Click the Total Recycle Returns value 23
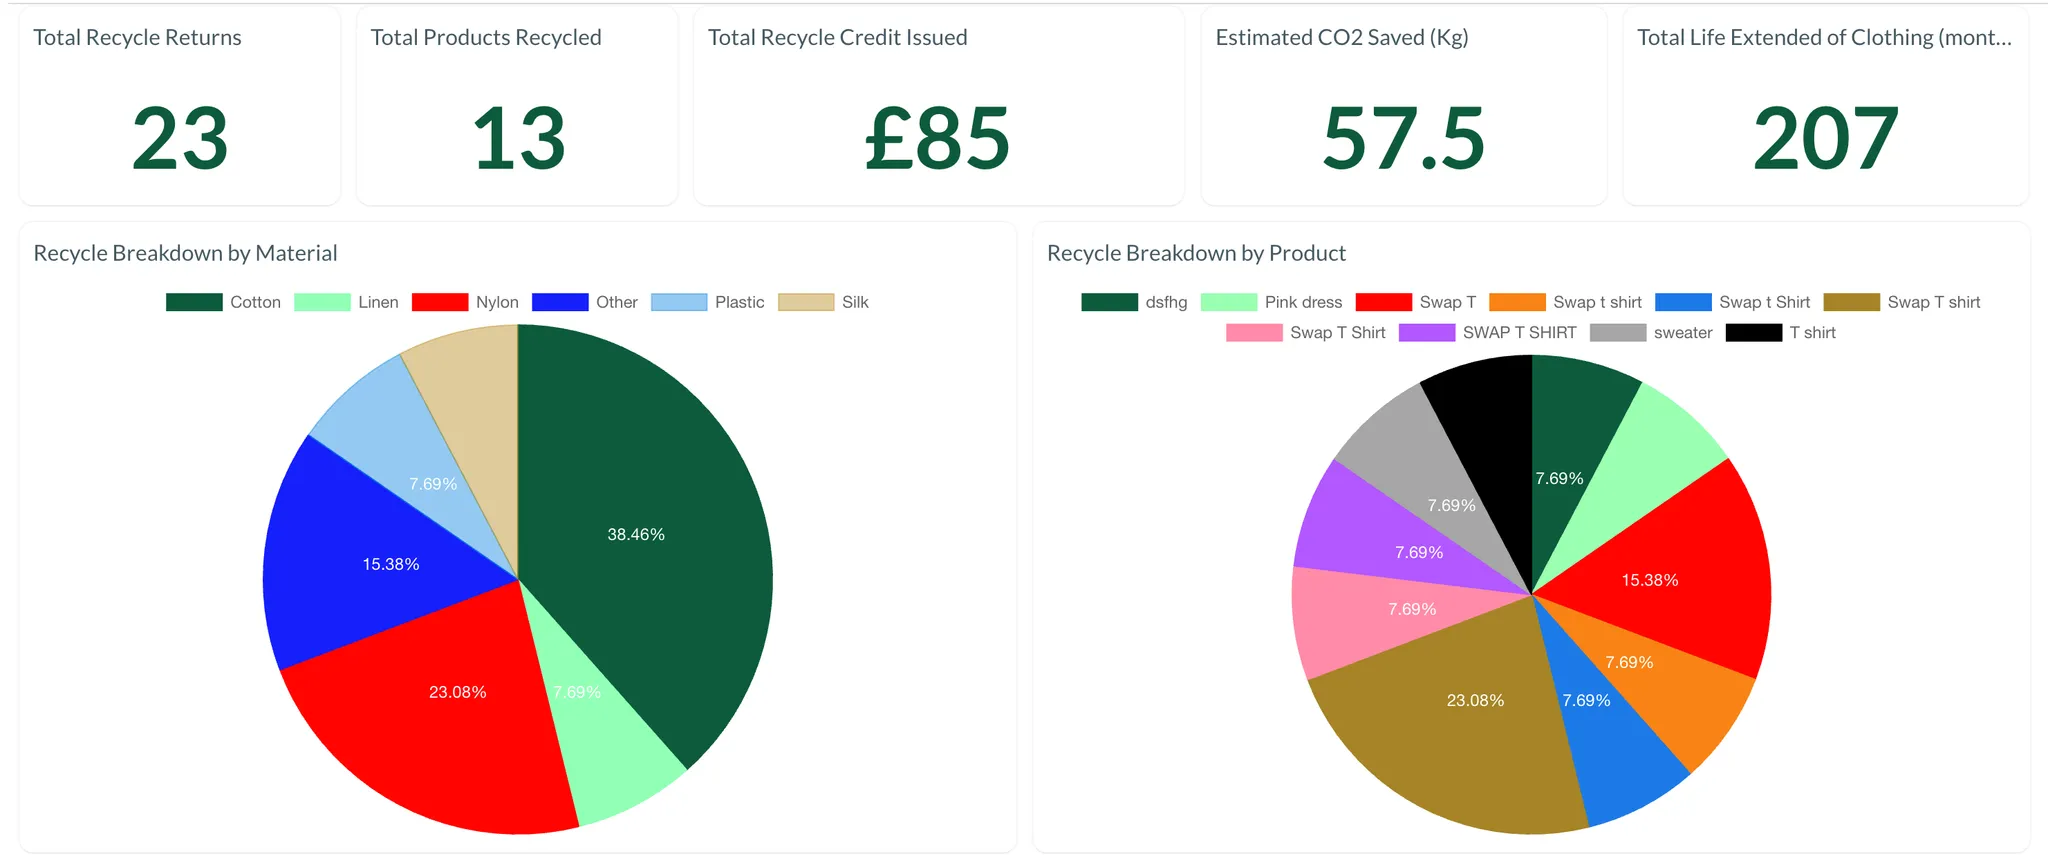 tap(180, 139)
